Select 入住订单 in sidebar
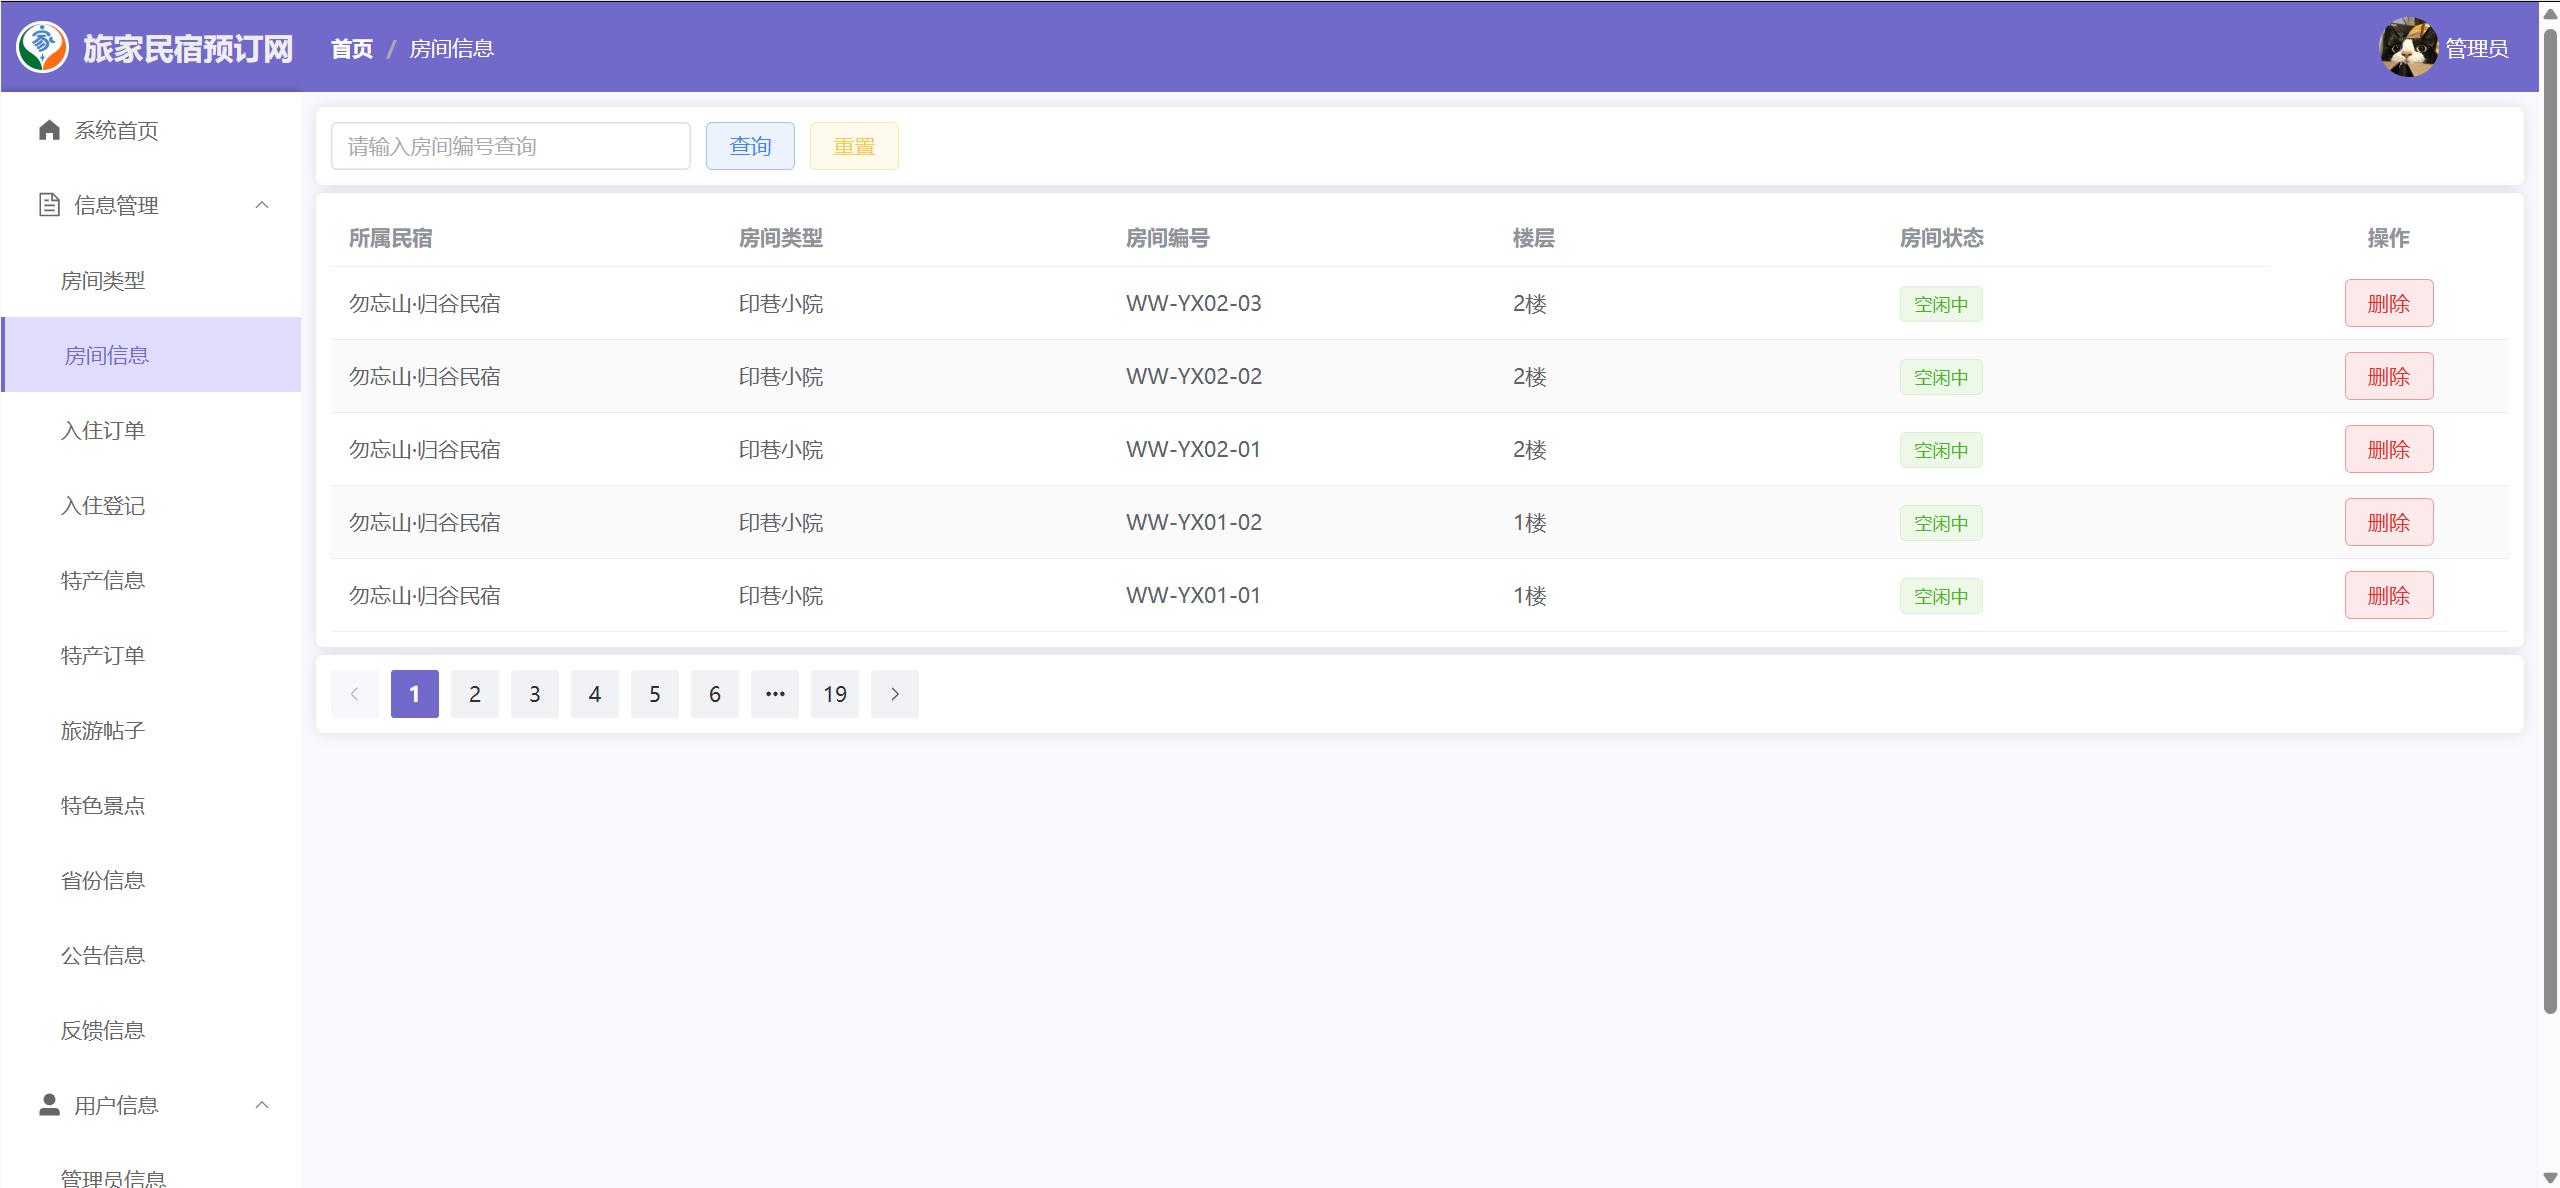The width and height of the screenshot is (2560, 1188). [x=103, y=431]
